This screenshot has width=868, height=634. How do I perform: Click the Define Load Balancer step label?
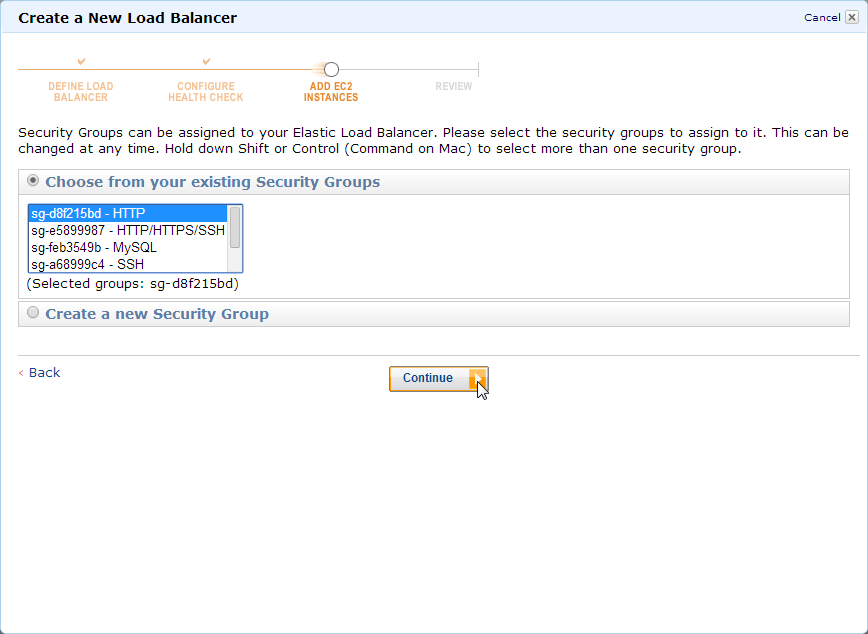coord(80,92)
